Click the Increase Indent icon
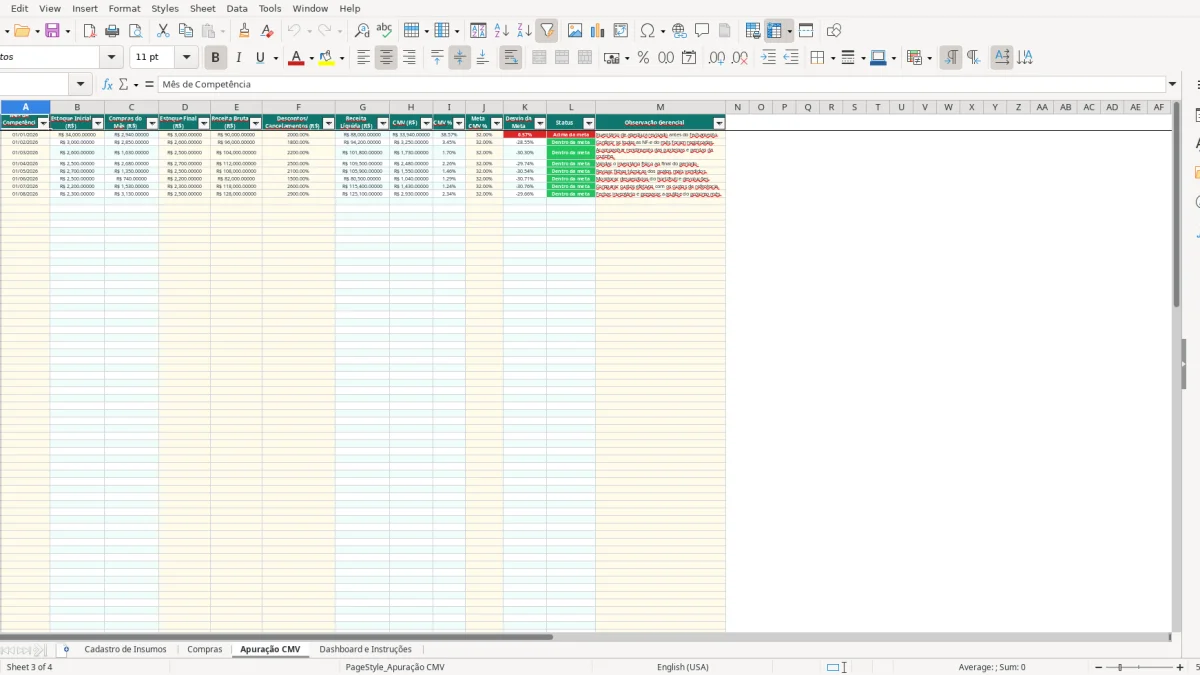Image resolution: width=1200 pixels, height=675 pixels. click(768, 58)
